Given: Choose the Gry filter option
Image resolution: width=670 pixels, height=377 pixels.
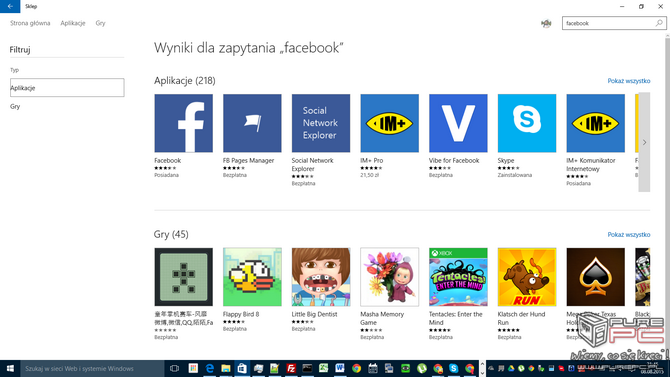Looking at the screenshot, I should coord(15,106).
